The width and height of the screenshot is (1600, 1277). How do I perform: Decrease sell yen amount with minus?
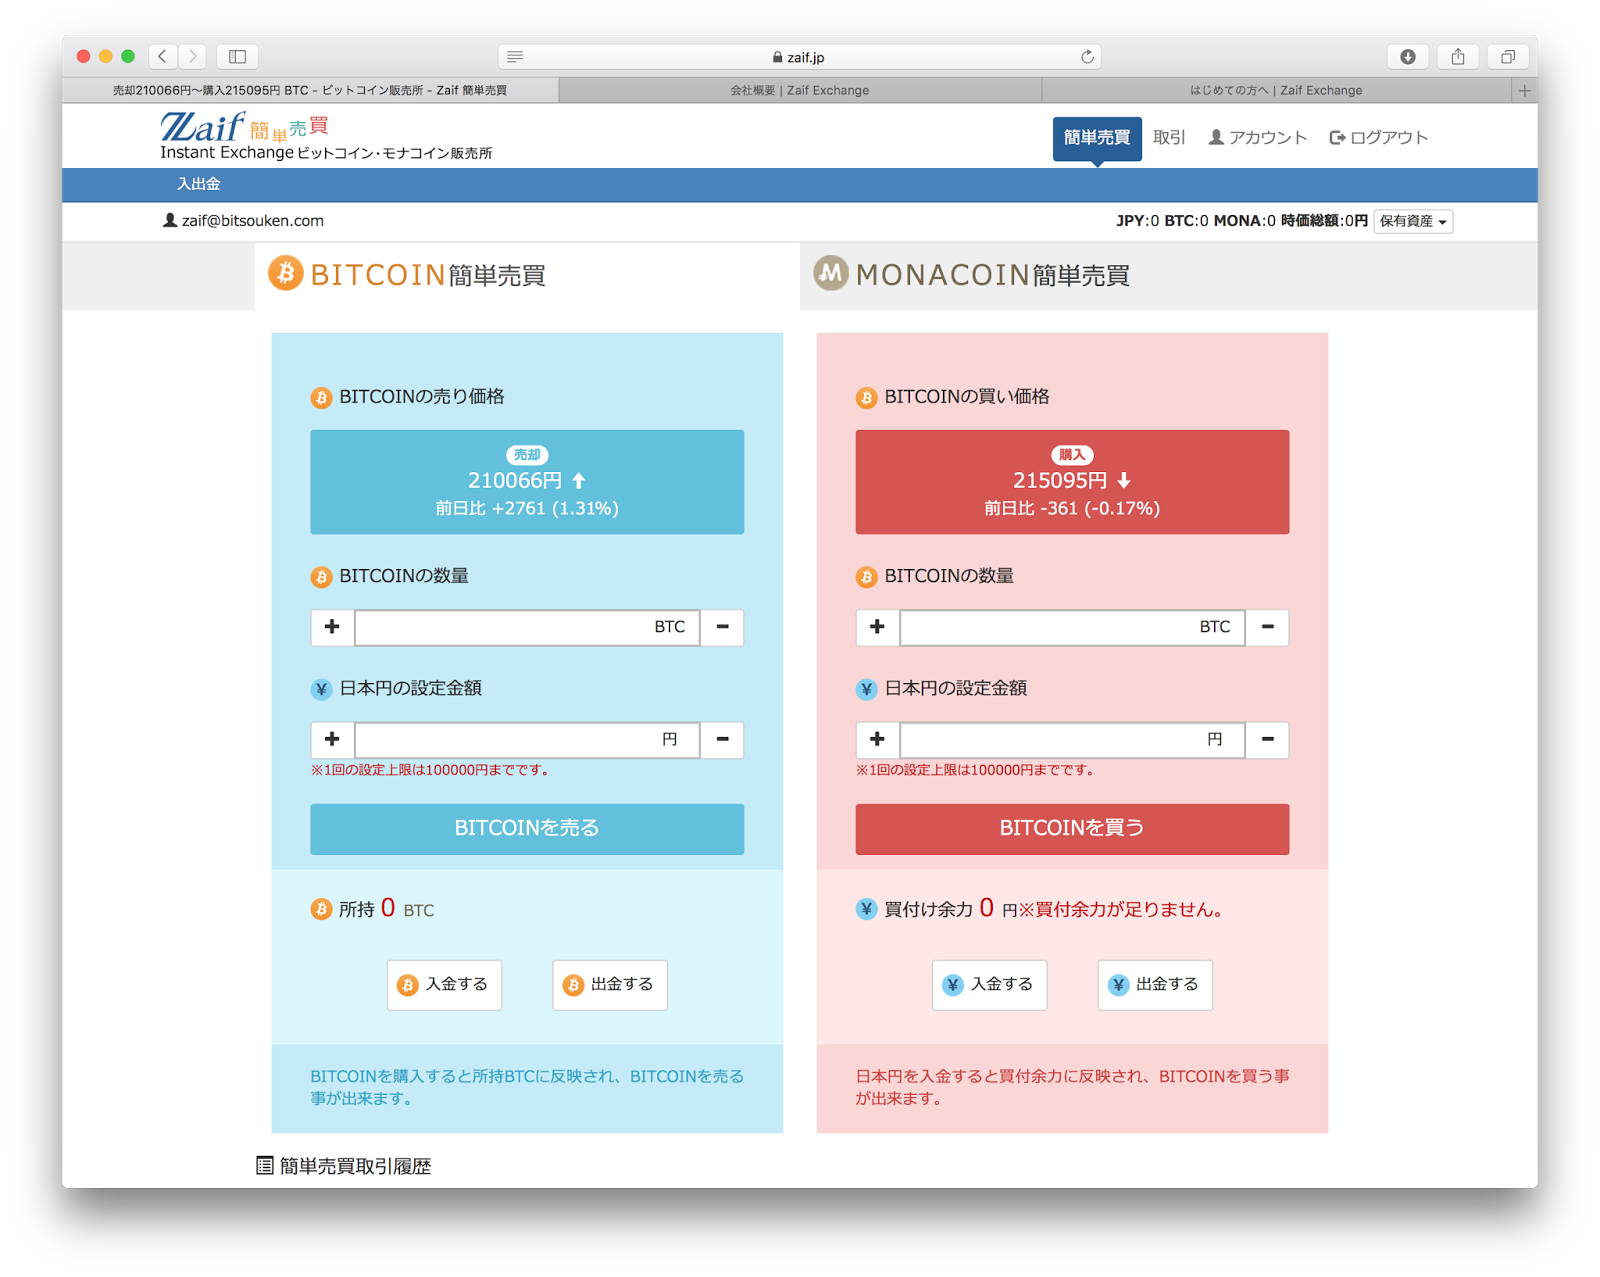coord(722,739)
